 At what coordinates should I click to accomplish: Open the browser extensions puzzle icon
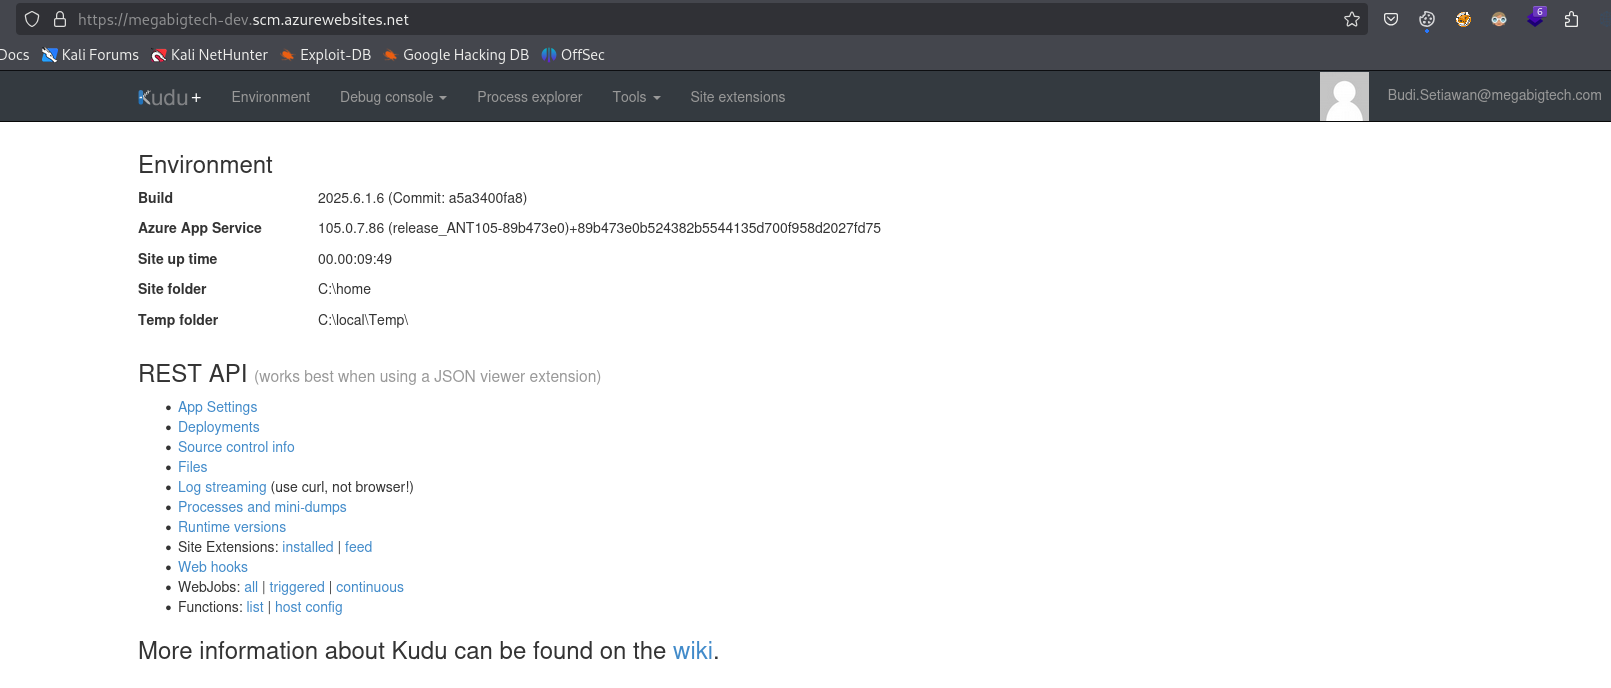tap(1571, 19)
